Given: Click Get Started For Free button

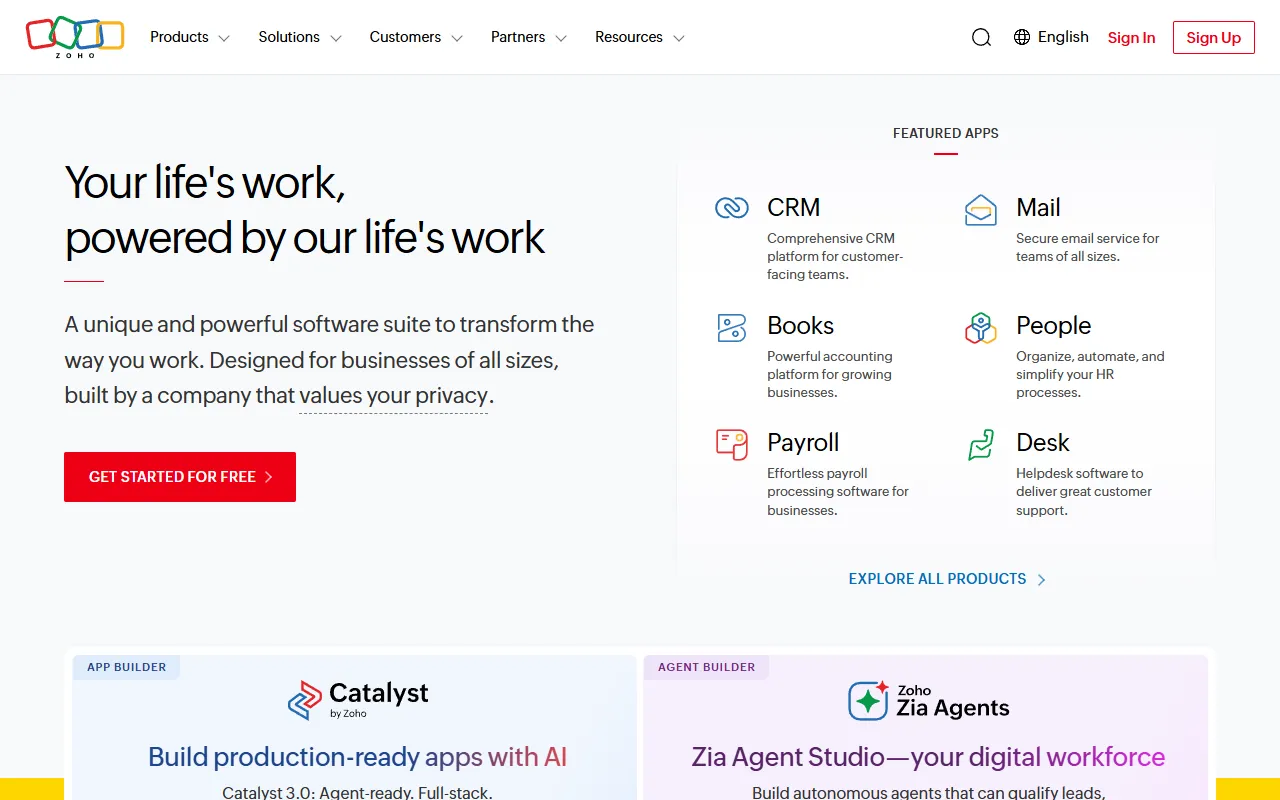Looking at the screenshot, I should coord(180,477).
